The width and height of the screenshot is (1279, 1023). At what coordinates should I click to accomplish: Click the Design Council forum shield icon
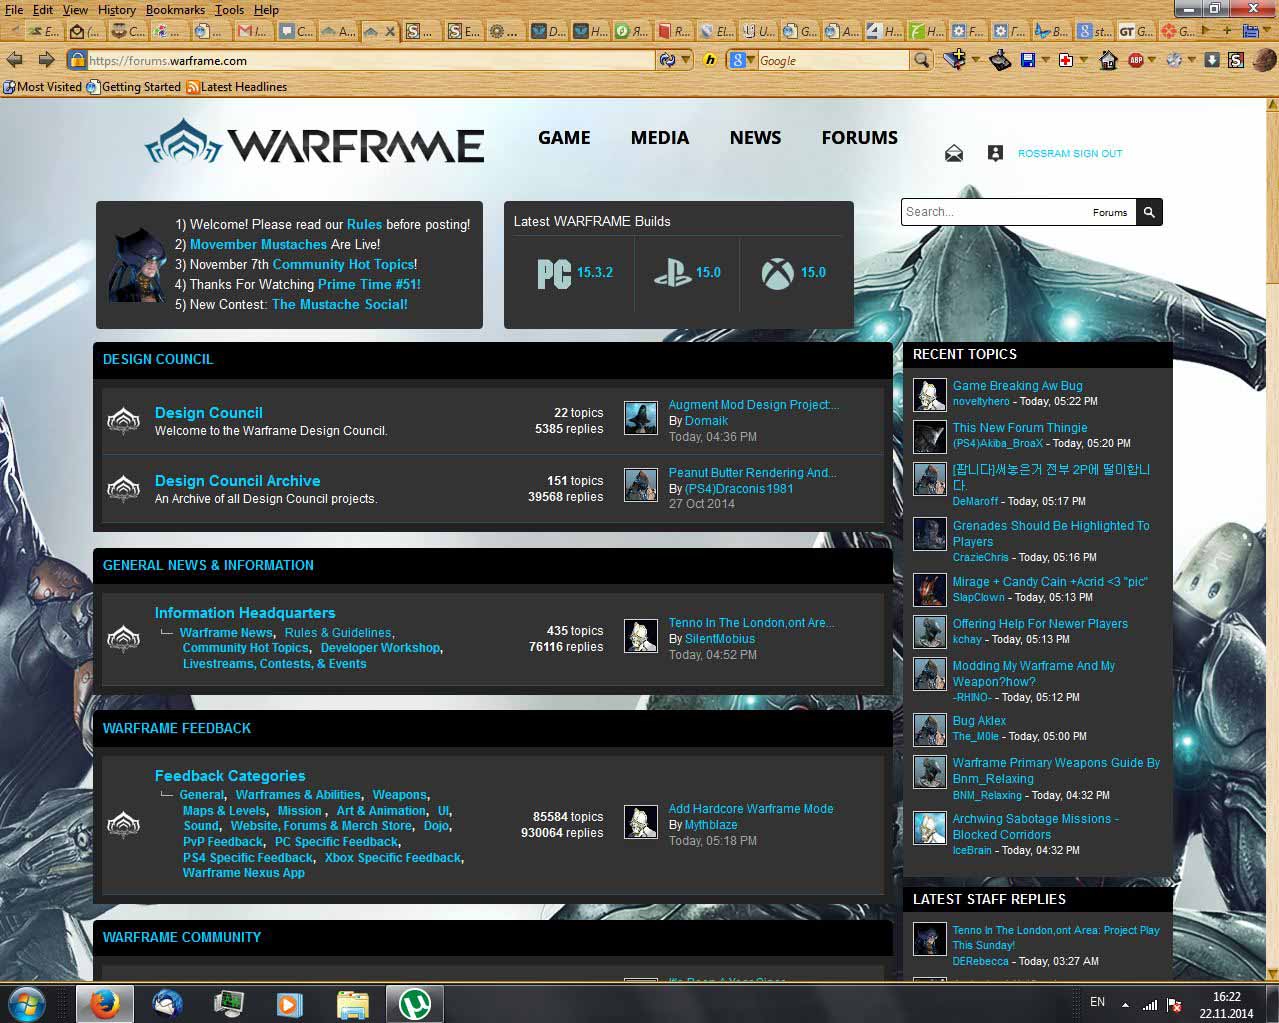[124, 421]
